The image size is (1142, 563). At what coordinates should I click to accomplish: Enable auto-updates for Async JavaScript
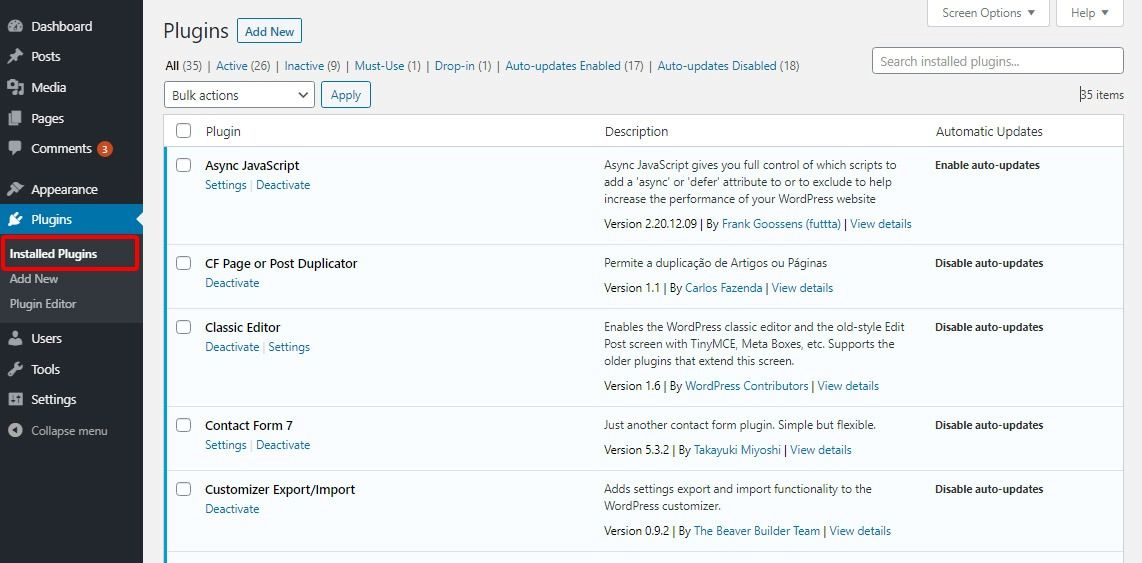click(x=988, y=165)
